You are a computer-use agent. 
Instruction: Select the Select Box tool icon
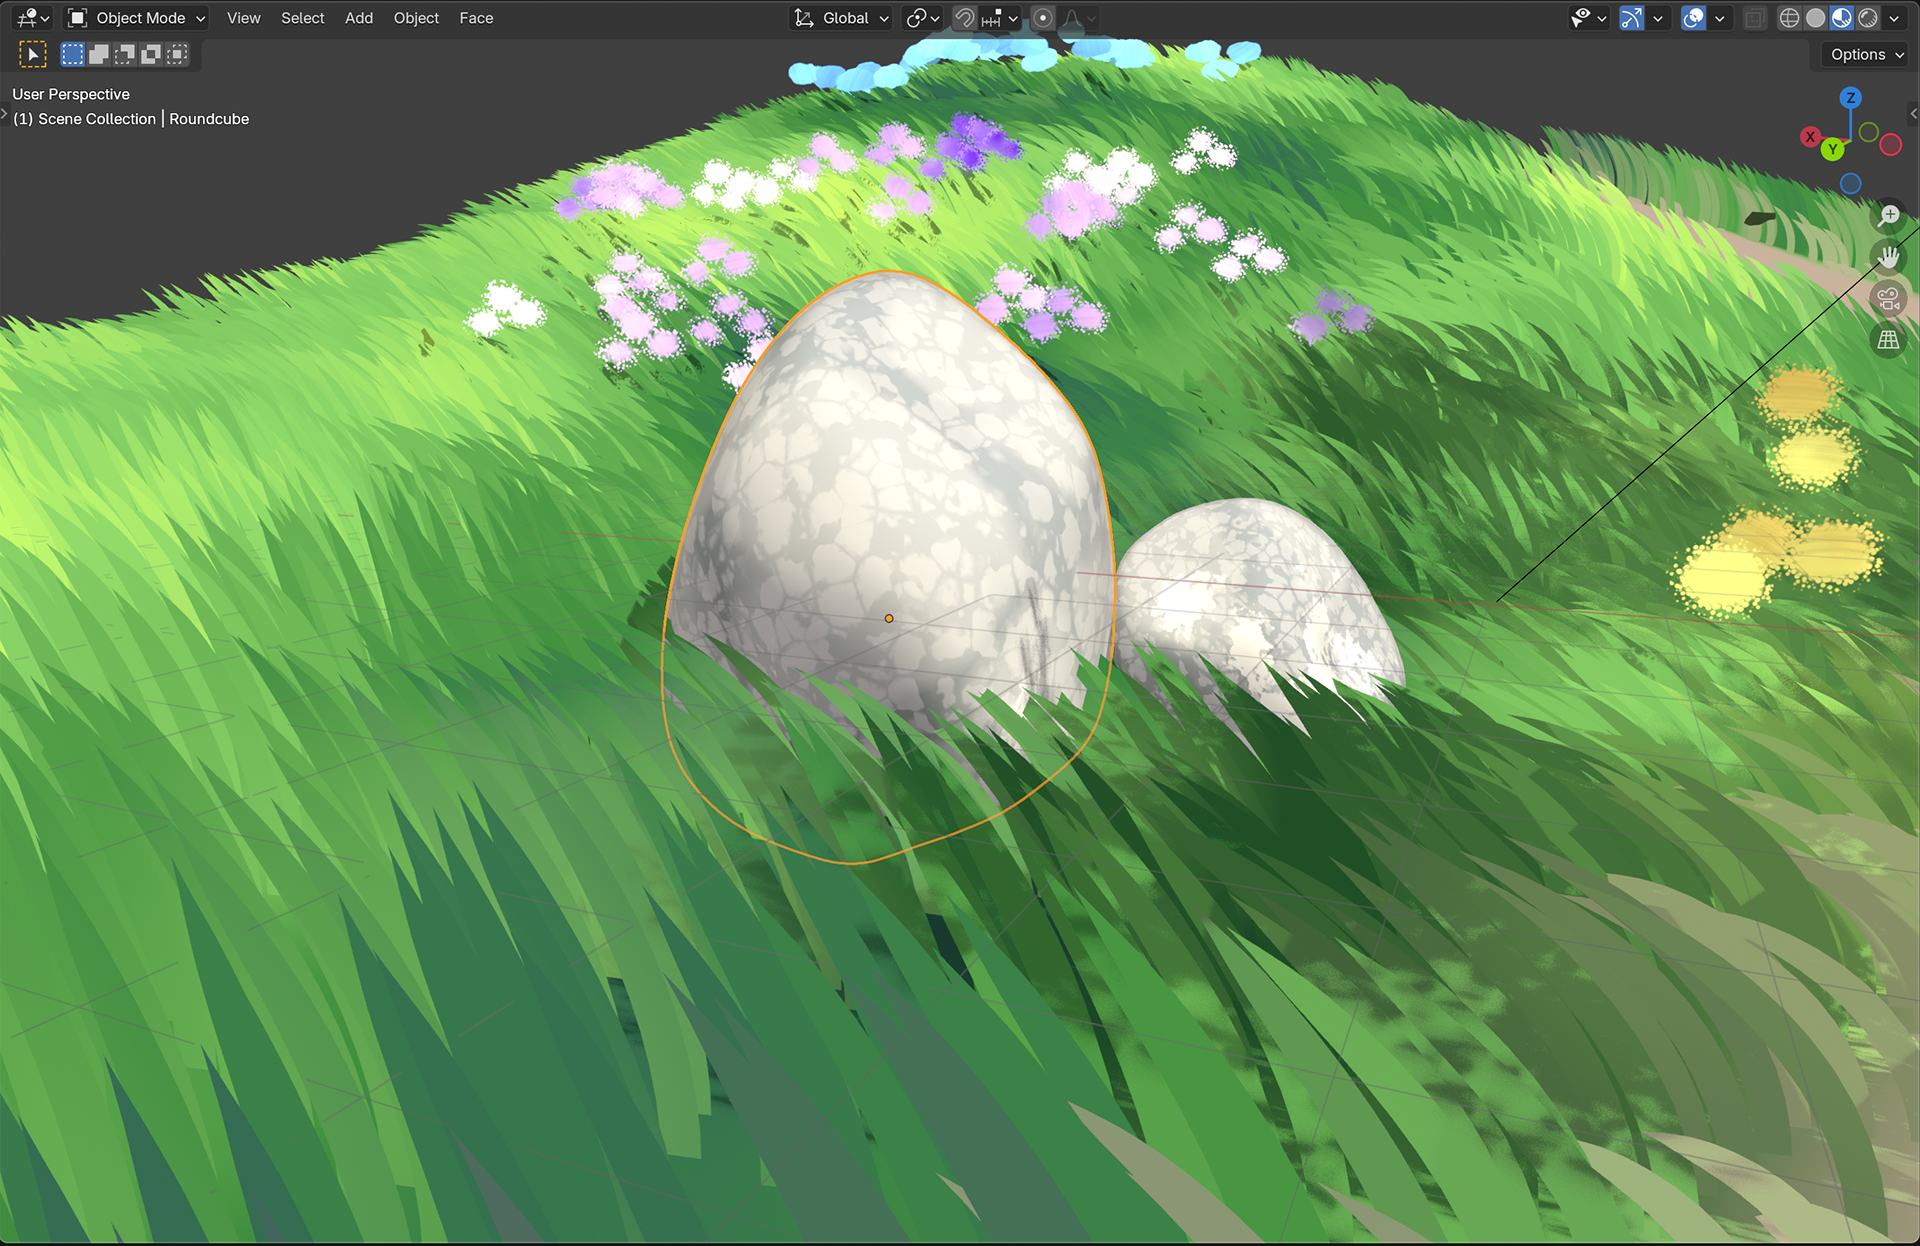coord(33,54)
